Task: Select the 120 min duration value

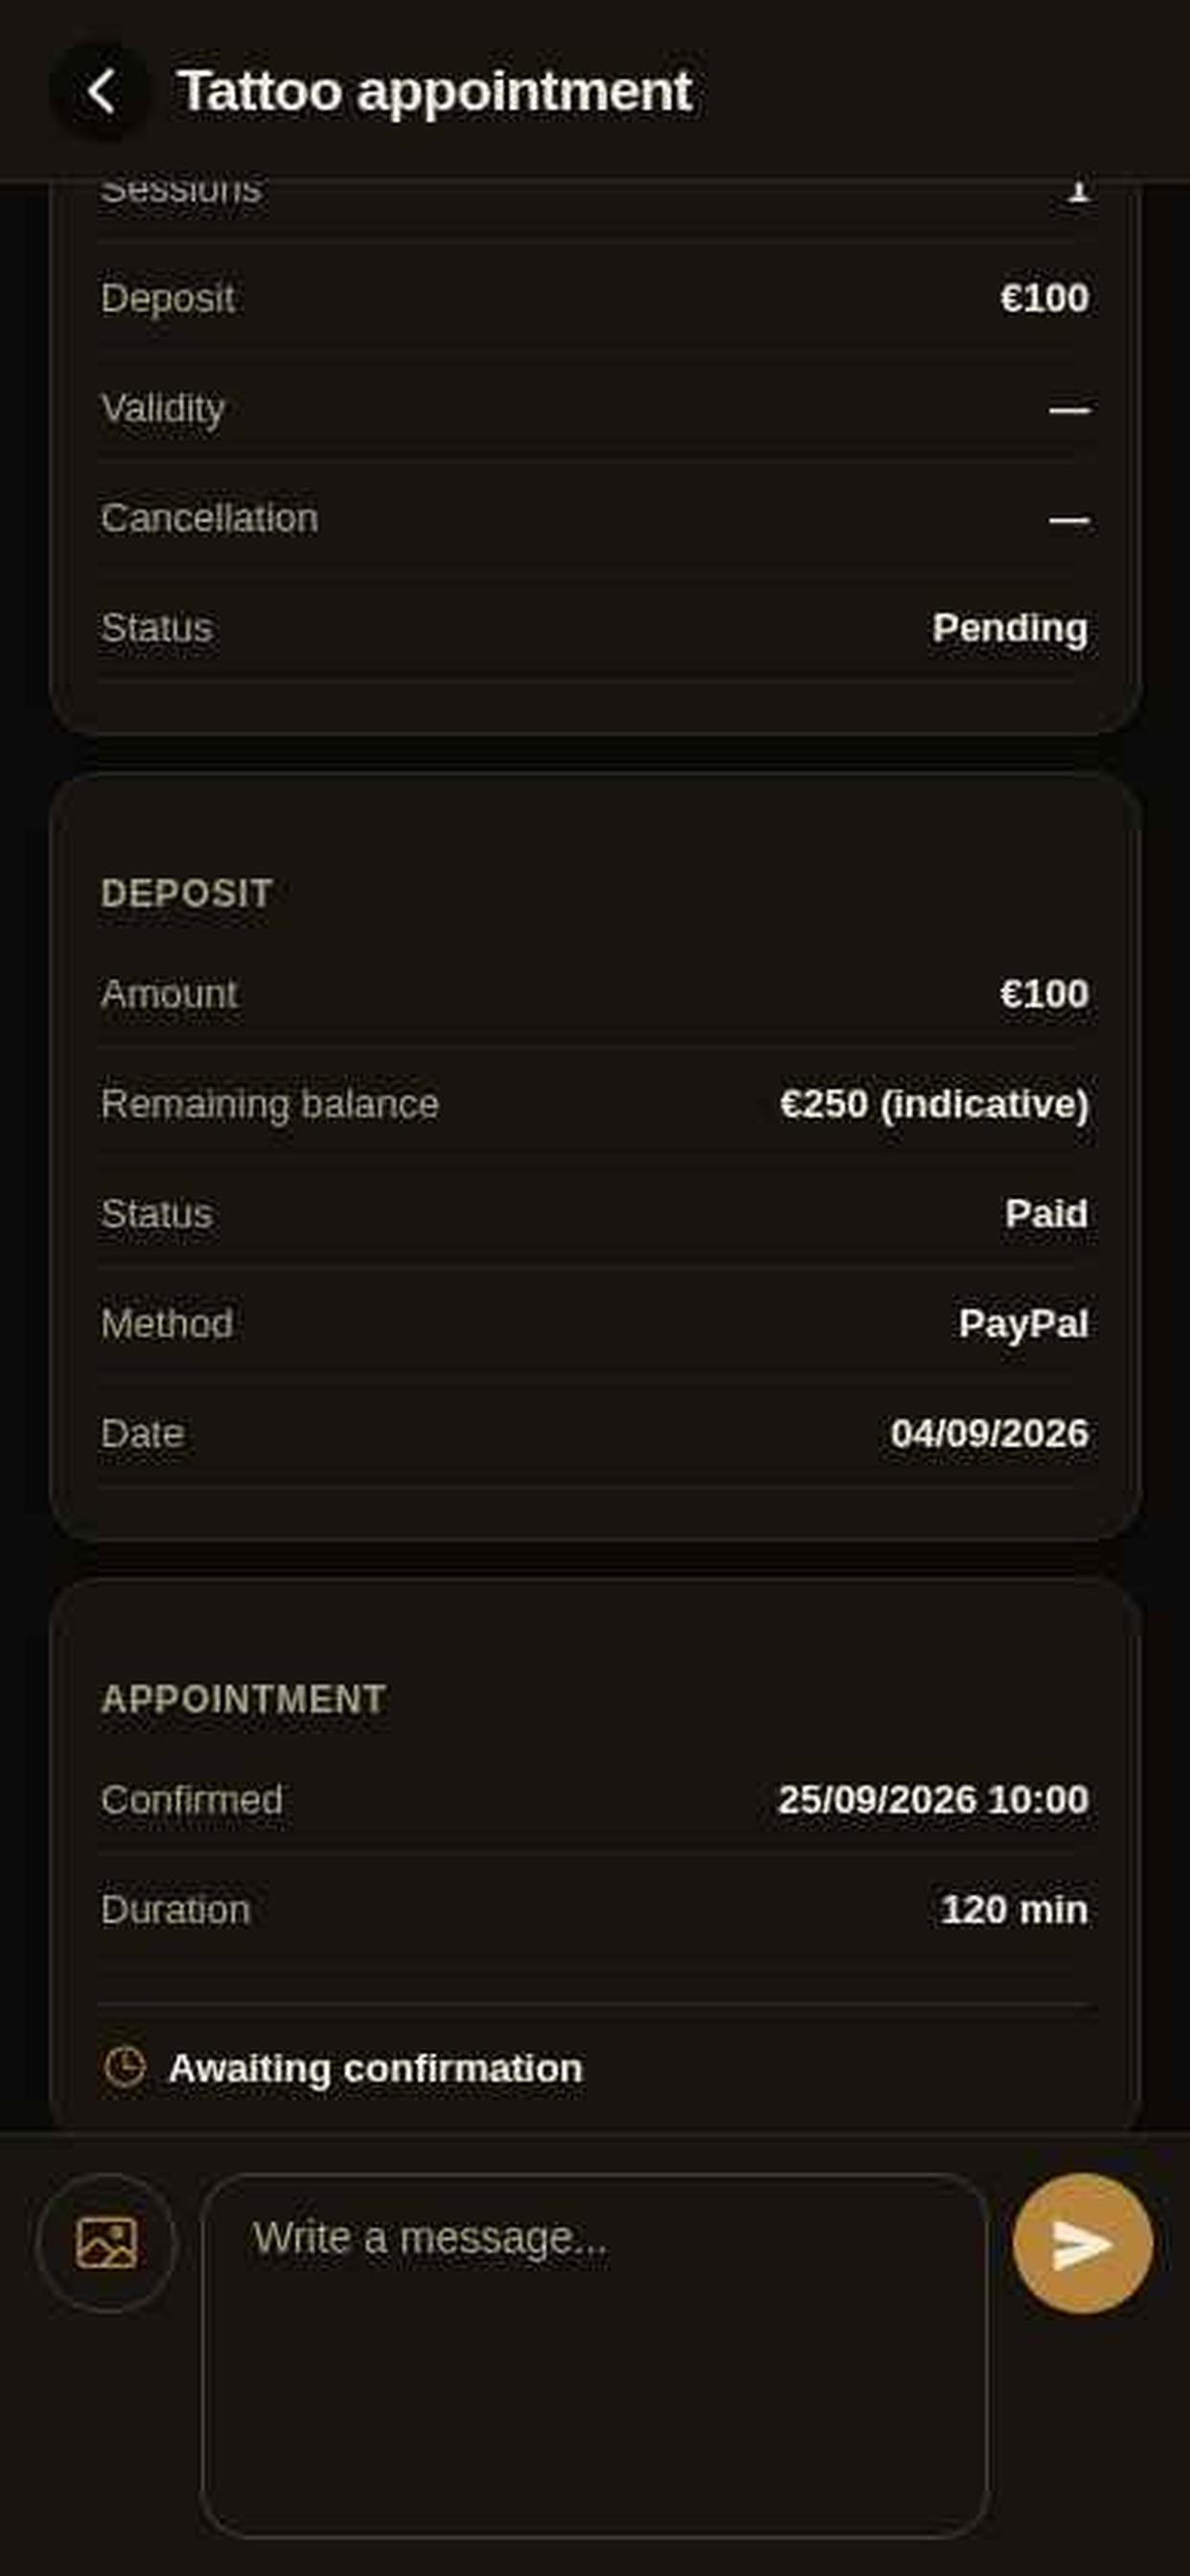Action: 1014,1910
